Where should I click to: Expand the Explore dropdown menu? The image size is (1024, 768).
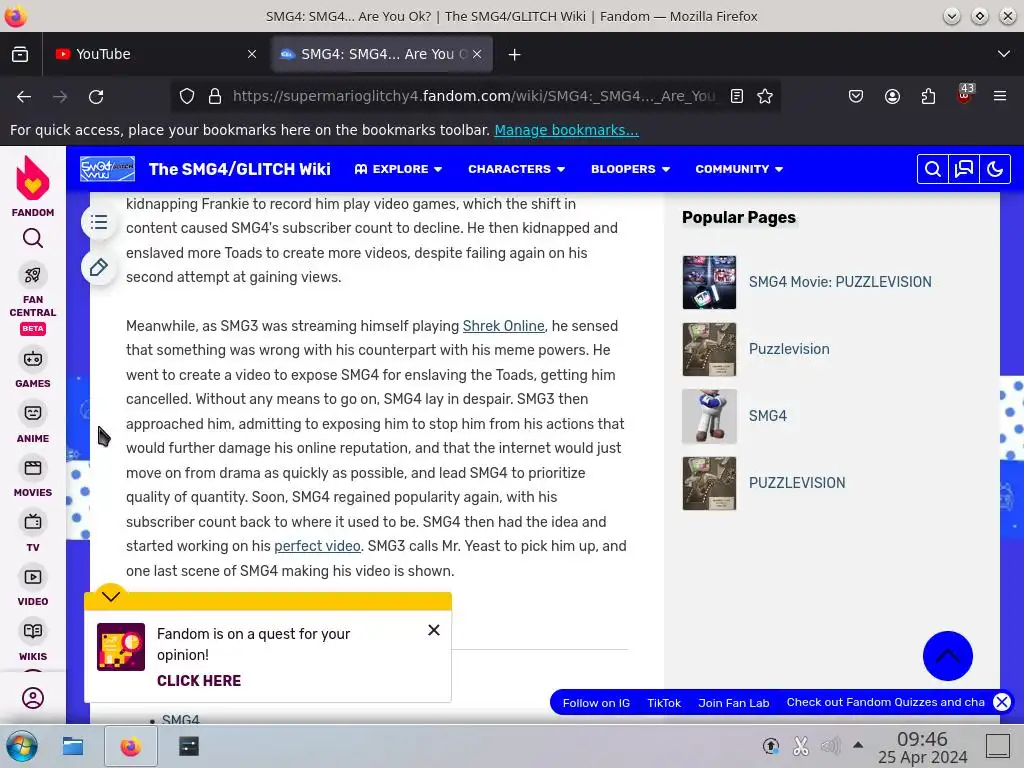[x=398, y=169]
